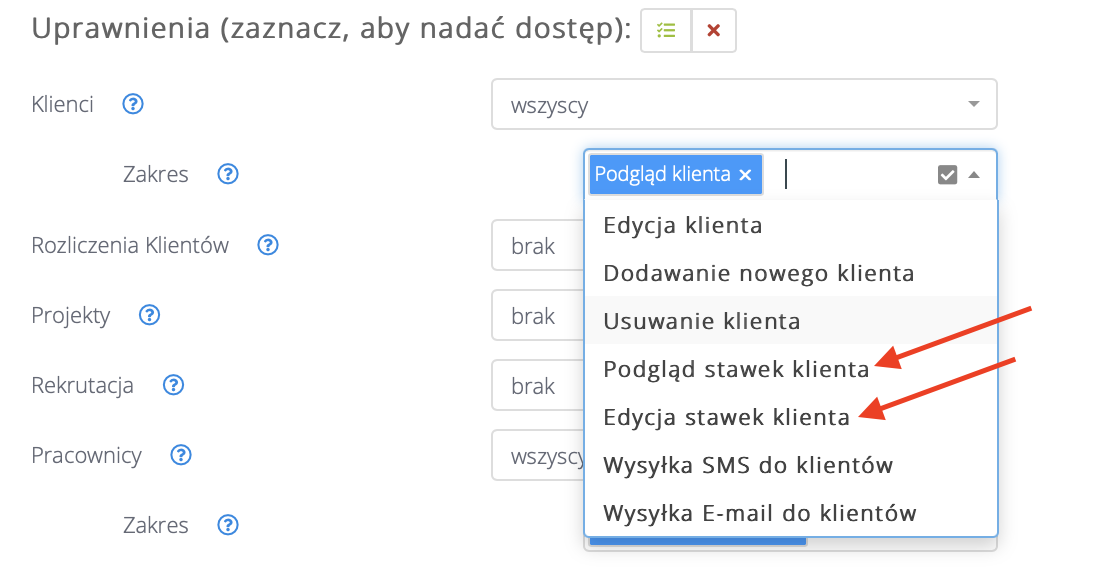Click the Zakres search text field
The width and height of the screenshot is (1120, 572).
[x=855, y=175]
